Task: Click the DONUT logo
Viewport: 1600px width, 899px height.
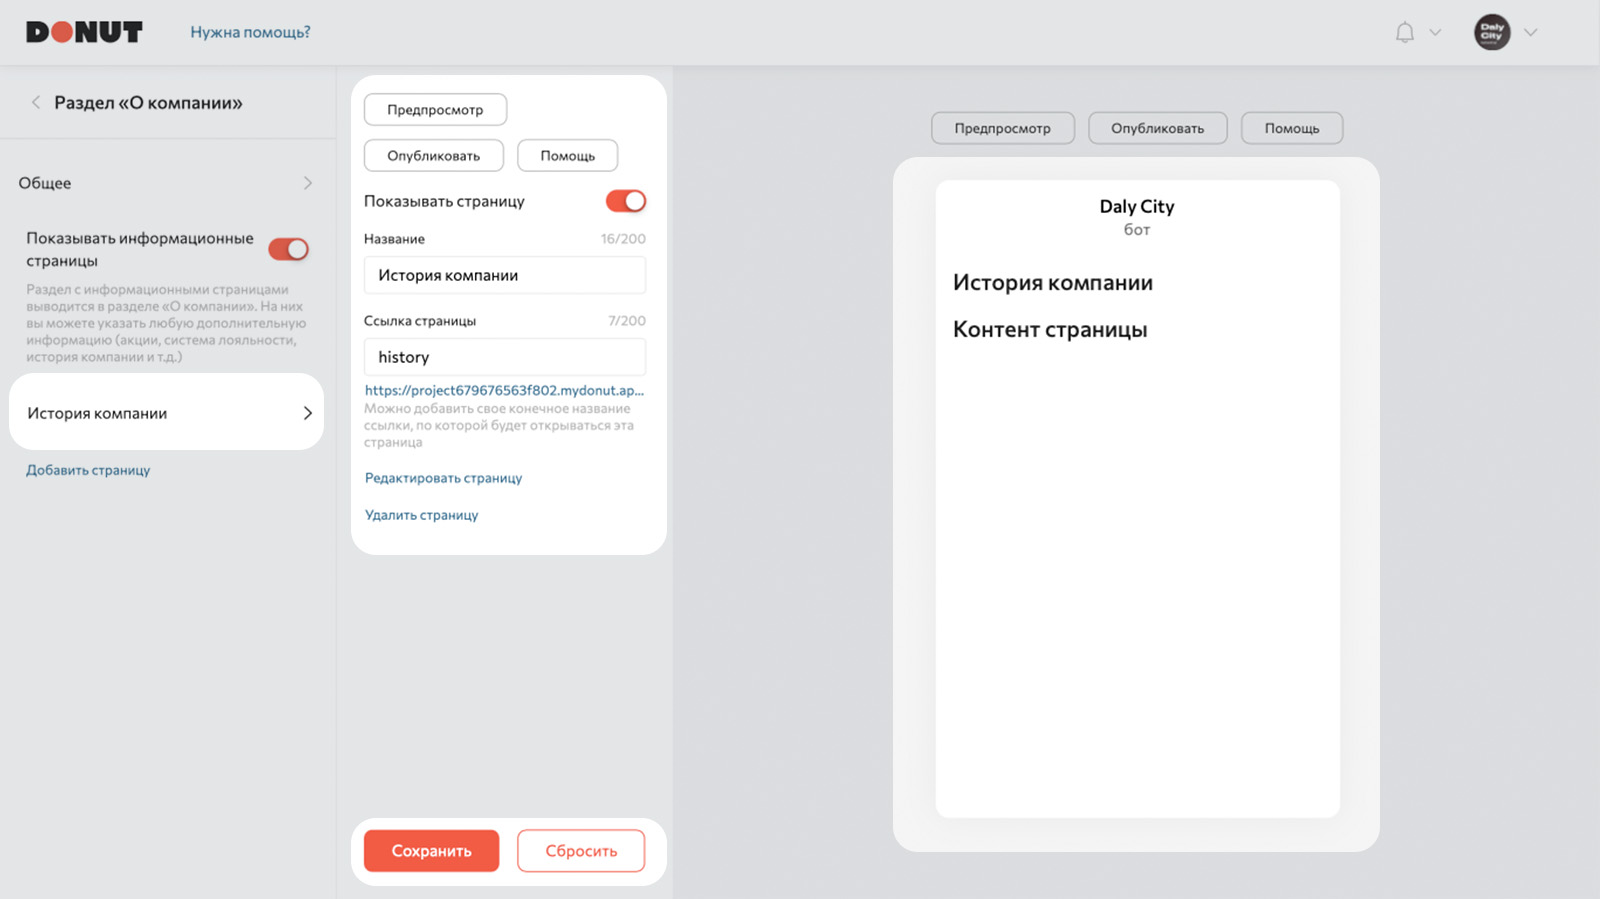Action: (x=84, y=32)
